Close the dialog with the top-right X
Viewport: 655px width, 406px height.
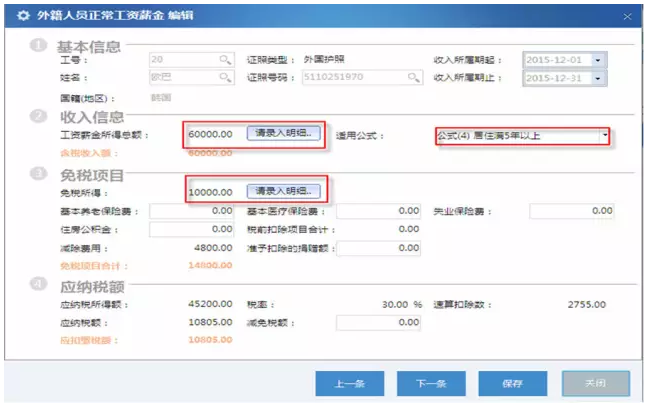pyautogui.click(x=626, y=17)
